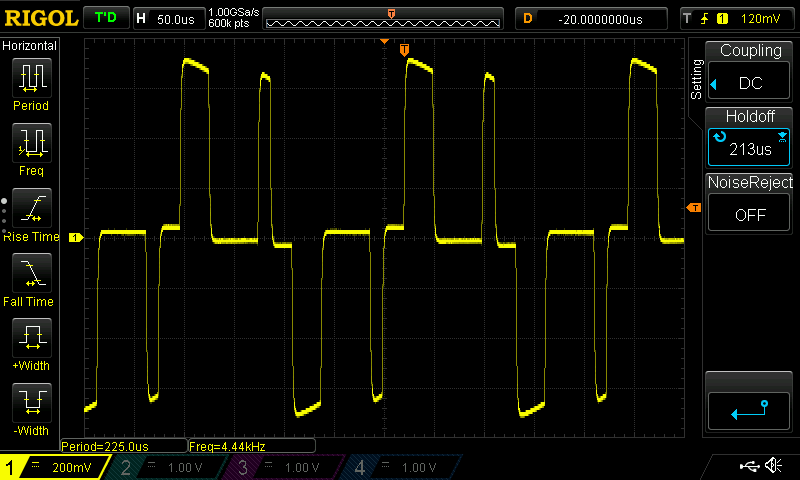This screenshot has height=480, width=800.
Task: Click the 1.00GSa/s sample rate text
Action: click(234, 12)
